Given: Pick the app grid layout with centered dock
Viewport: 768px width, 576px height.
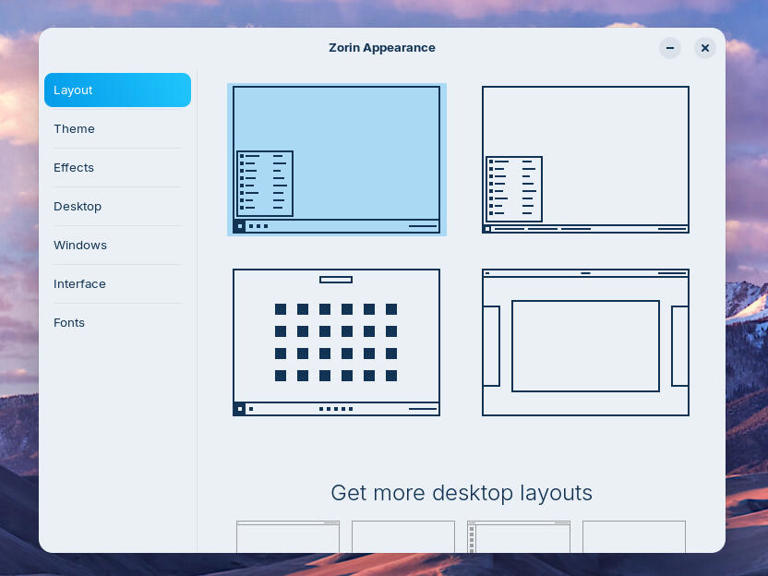Looking at the screenshot, I should (336, 342).
